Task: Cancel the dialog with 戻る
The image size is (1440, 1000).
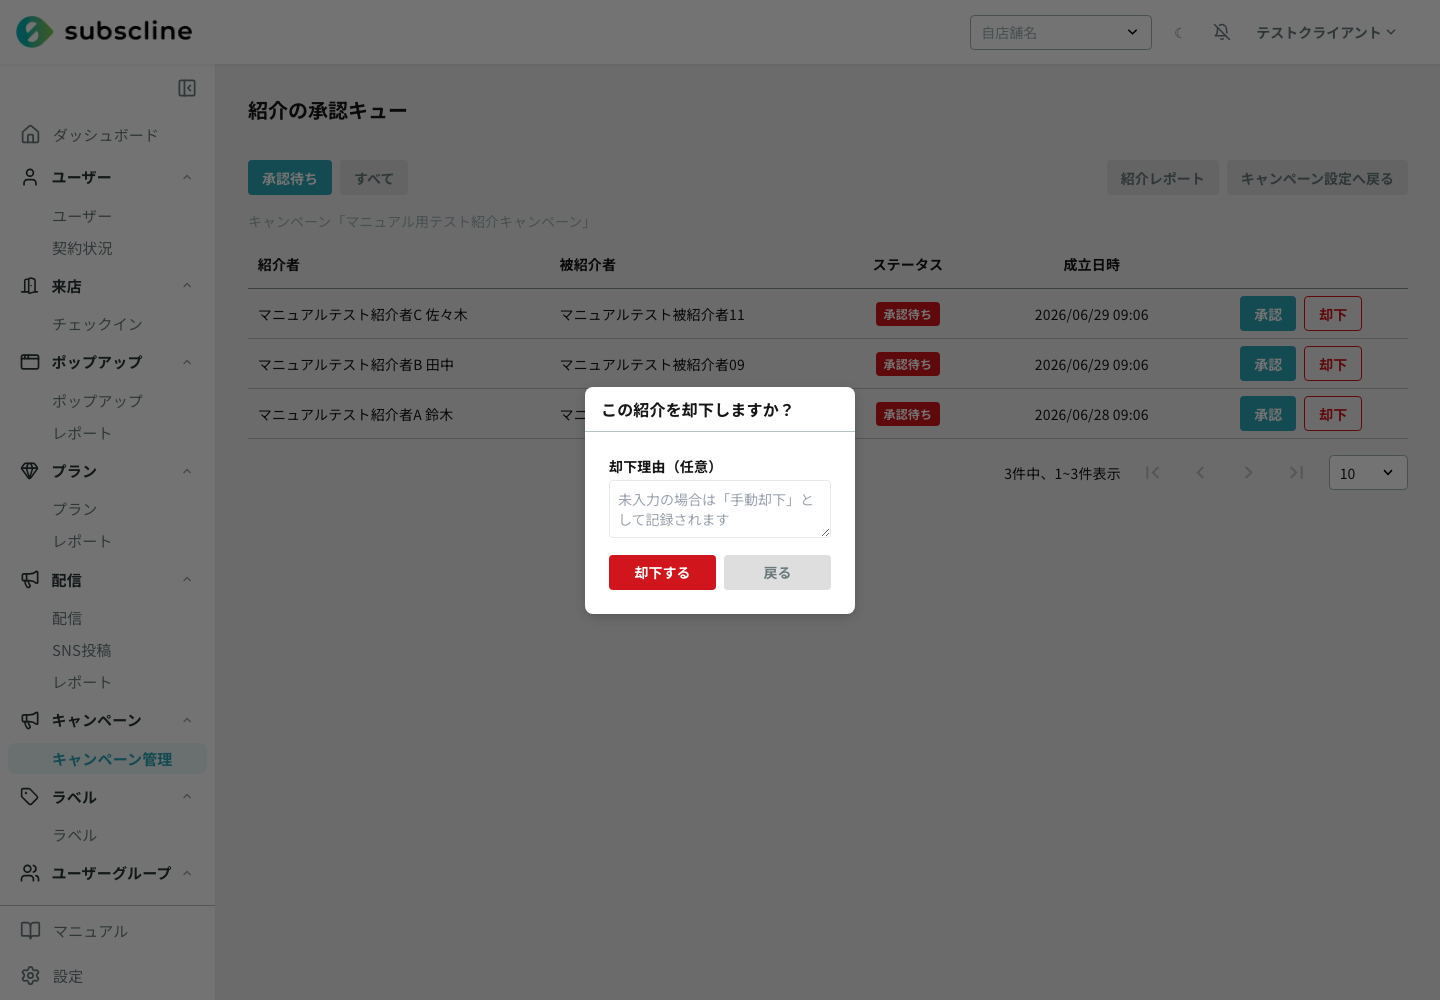Action: pyautogui.click(x=777, y=572)
